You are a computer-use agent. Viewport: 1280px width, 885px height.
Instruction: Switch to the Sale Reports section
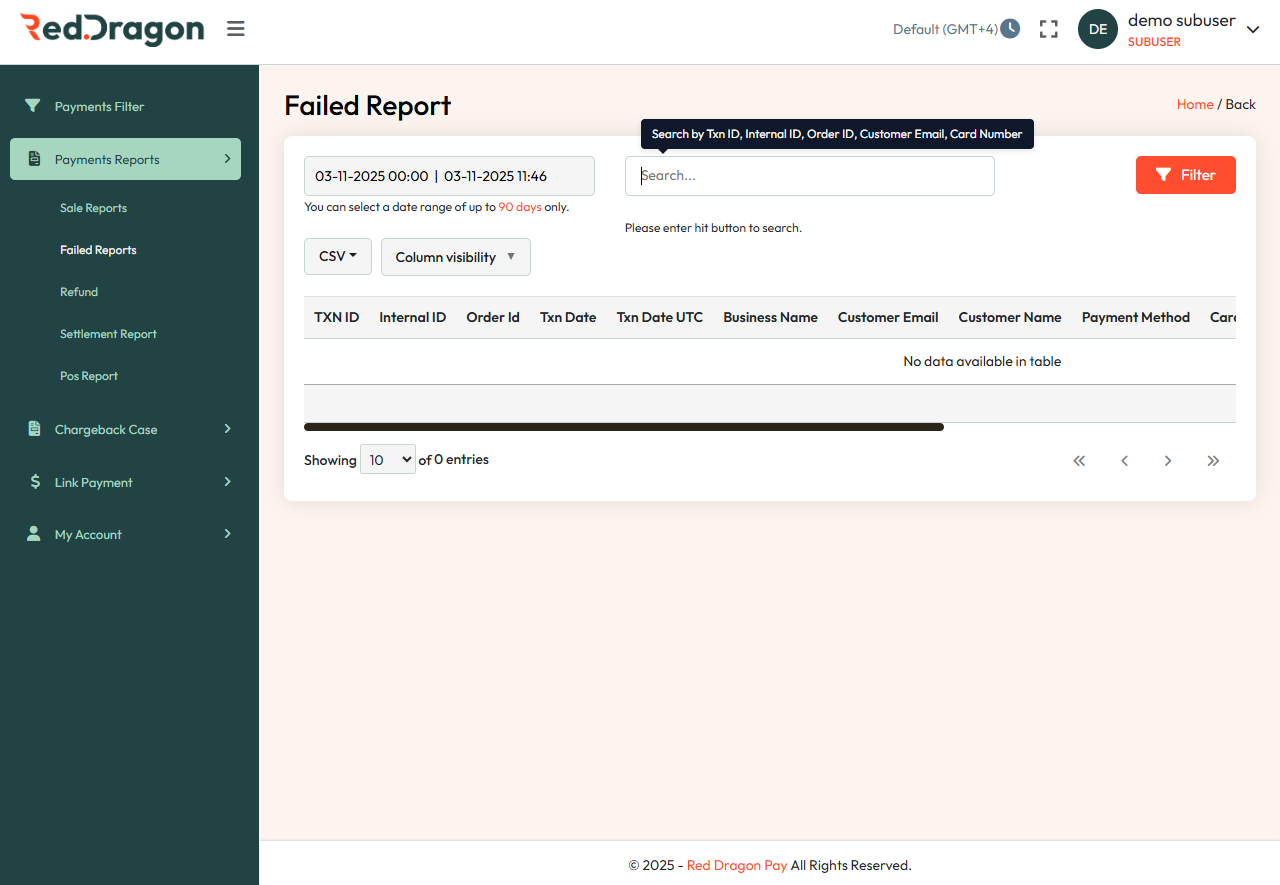point(93,208)
